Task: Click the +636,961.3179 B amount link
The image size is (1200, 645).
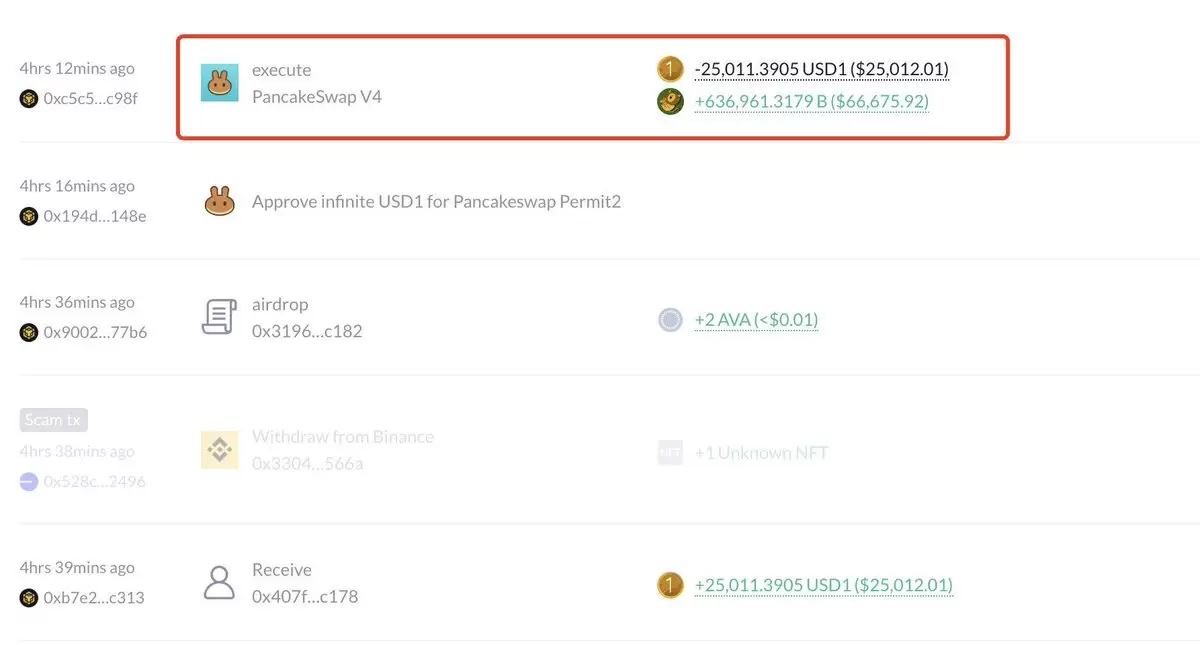Action: coord(811,101)
